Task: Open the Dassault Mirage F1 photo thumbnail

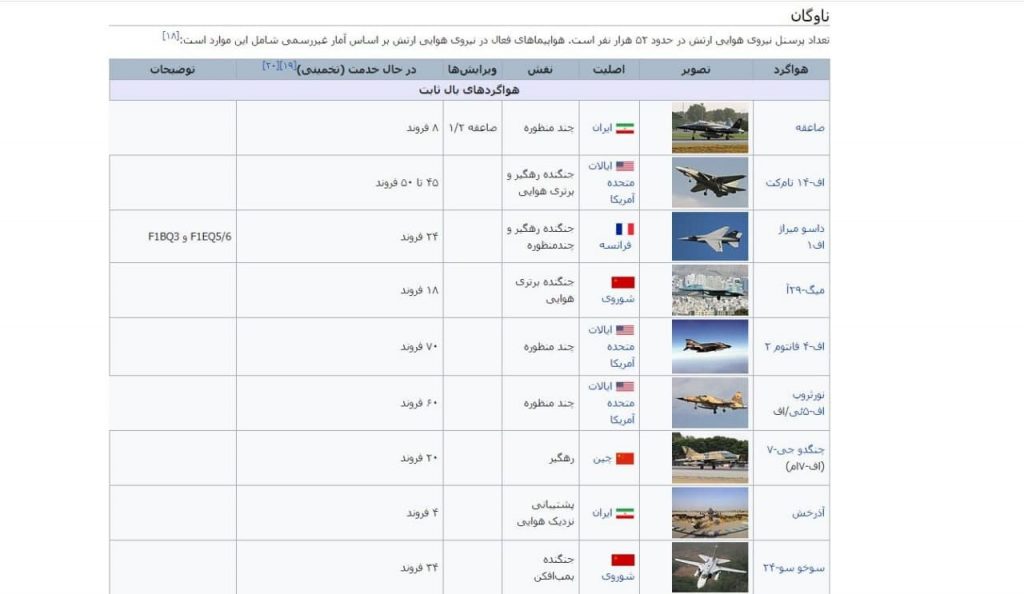Action: [x=710, y=236]
